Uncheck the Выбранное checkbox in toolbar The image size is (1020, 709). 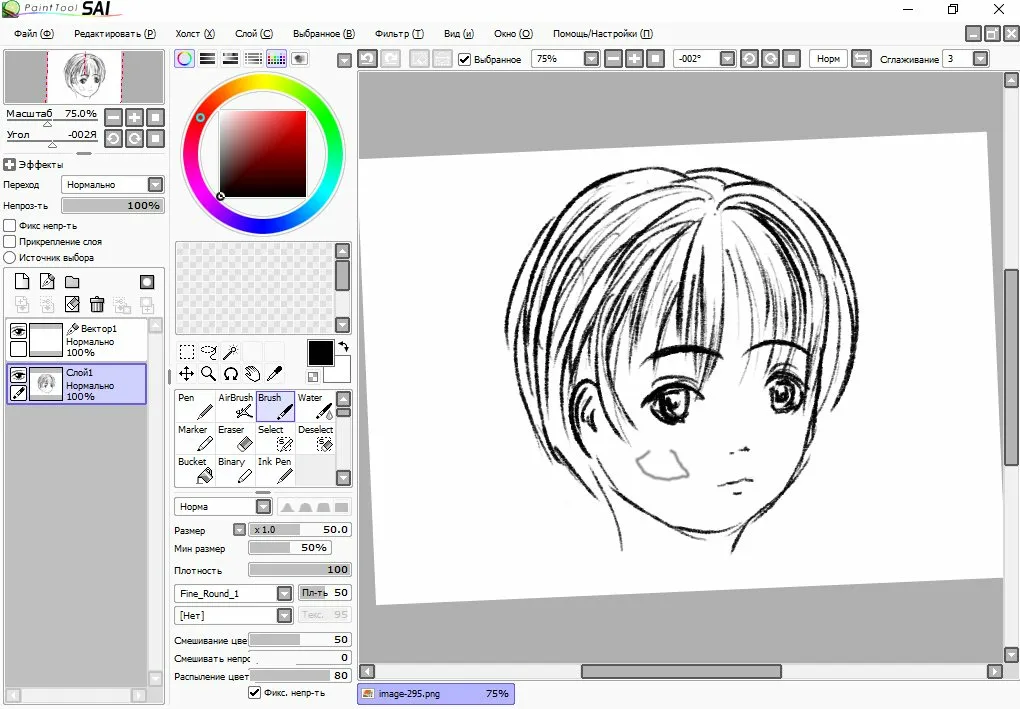tap(464, 59)
